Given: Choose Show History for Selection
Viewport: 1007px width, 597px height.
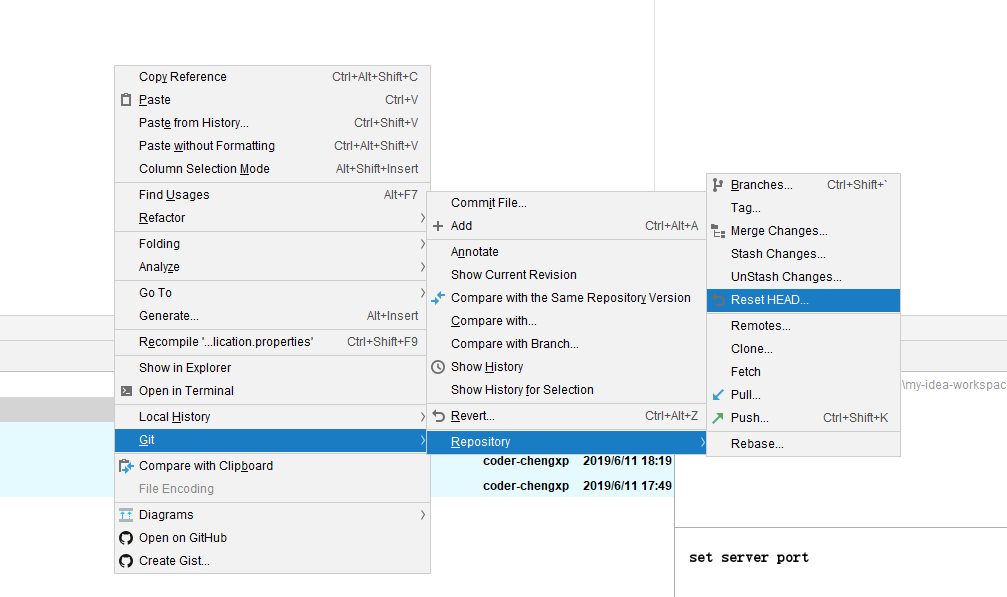Looking at the screenshot, I should pyautogui.click(x=566, y=390).
